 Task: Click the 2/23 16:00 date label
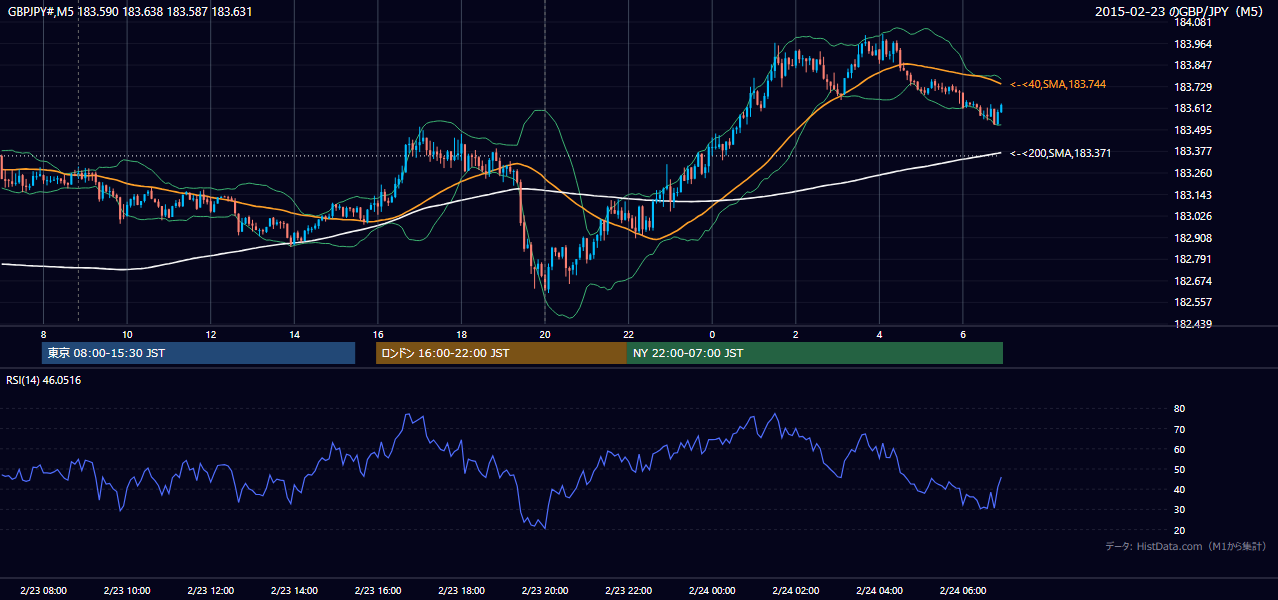tap(377, 591)
